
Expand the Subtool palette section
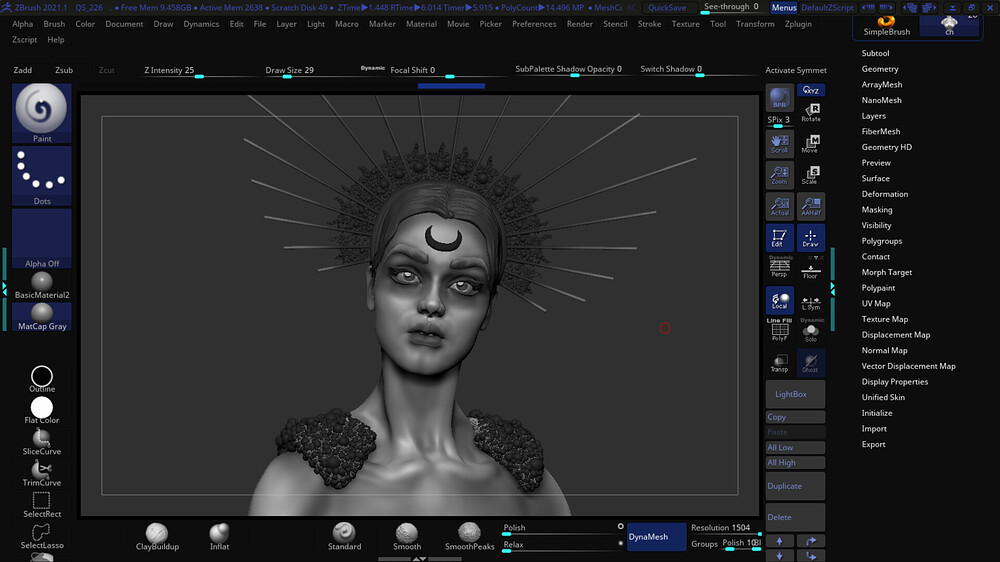(875, 53)
